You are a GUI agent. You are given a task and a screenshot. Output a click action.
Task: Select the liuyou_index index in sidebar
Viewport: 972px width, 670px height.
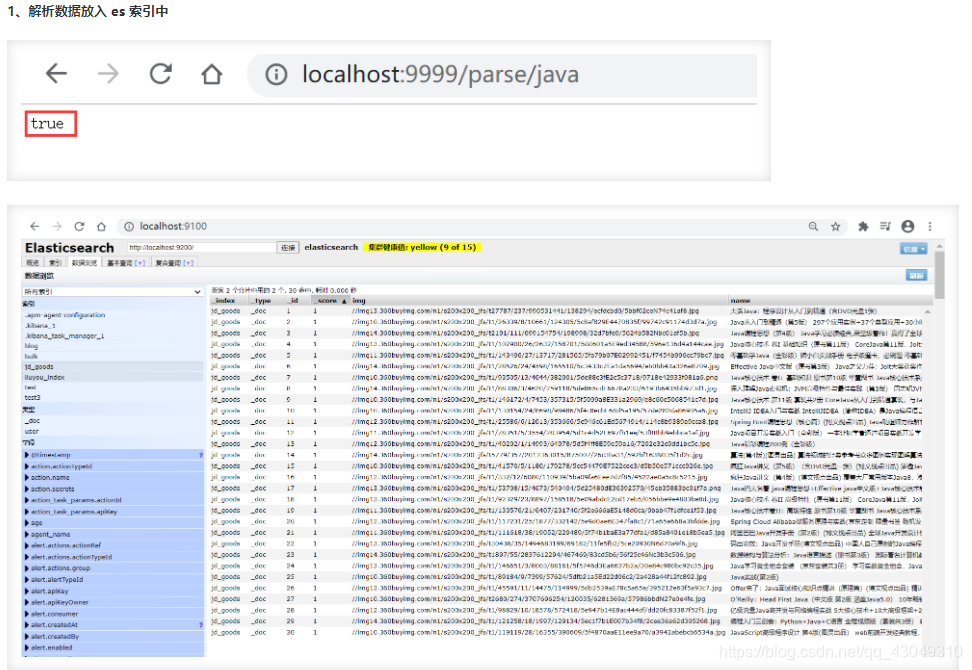point(113,377)
